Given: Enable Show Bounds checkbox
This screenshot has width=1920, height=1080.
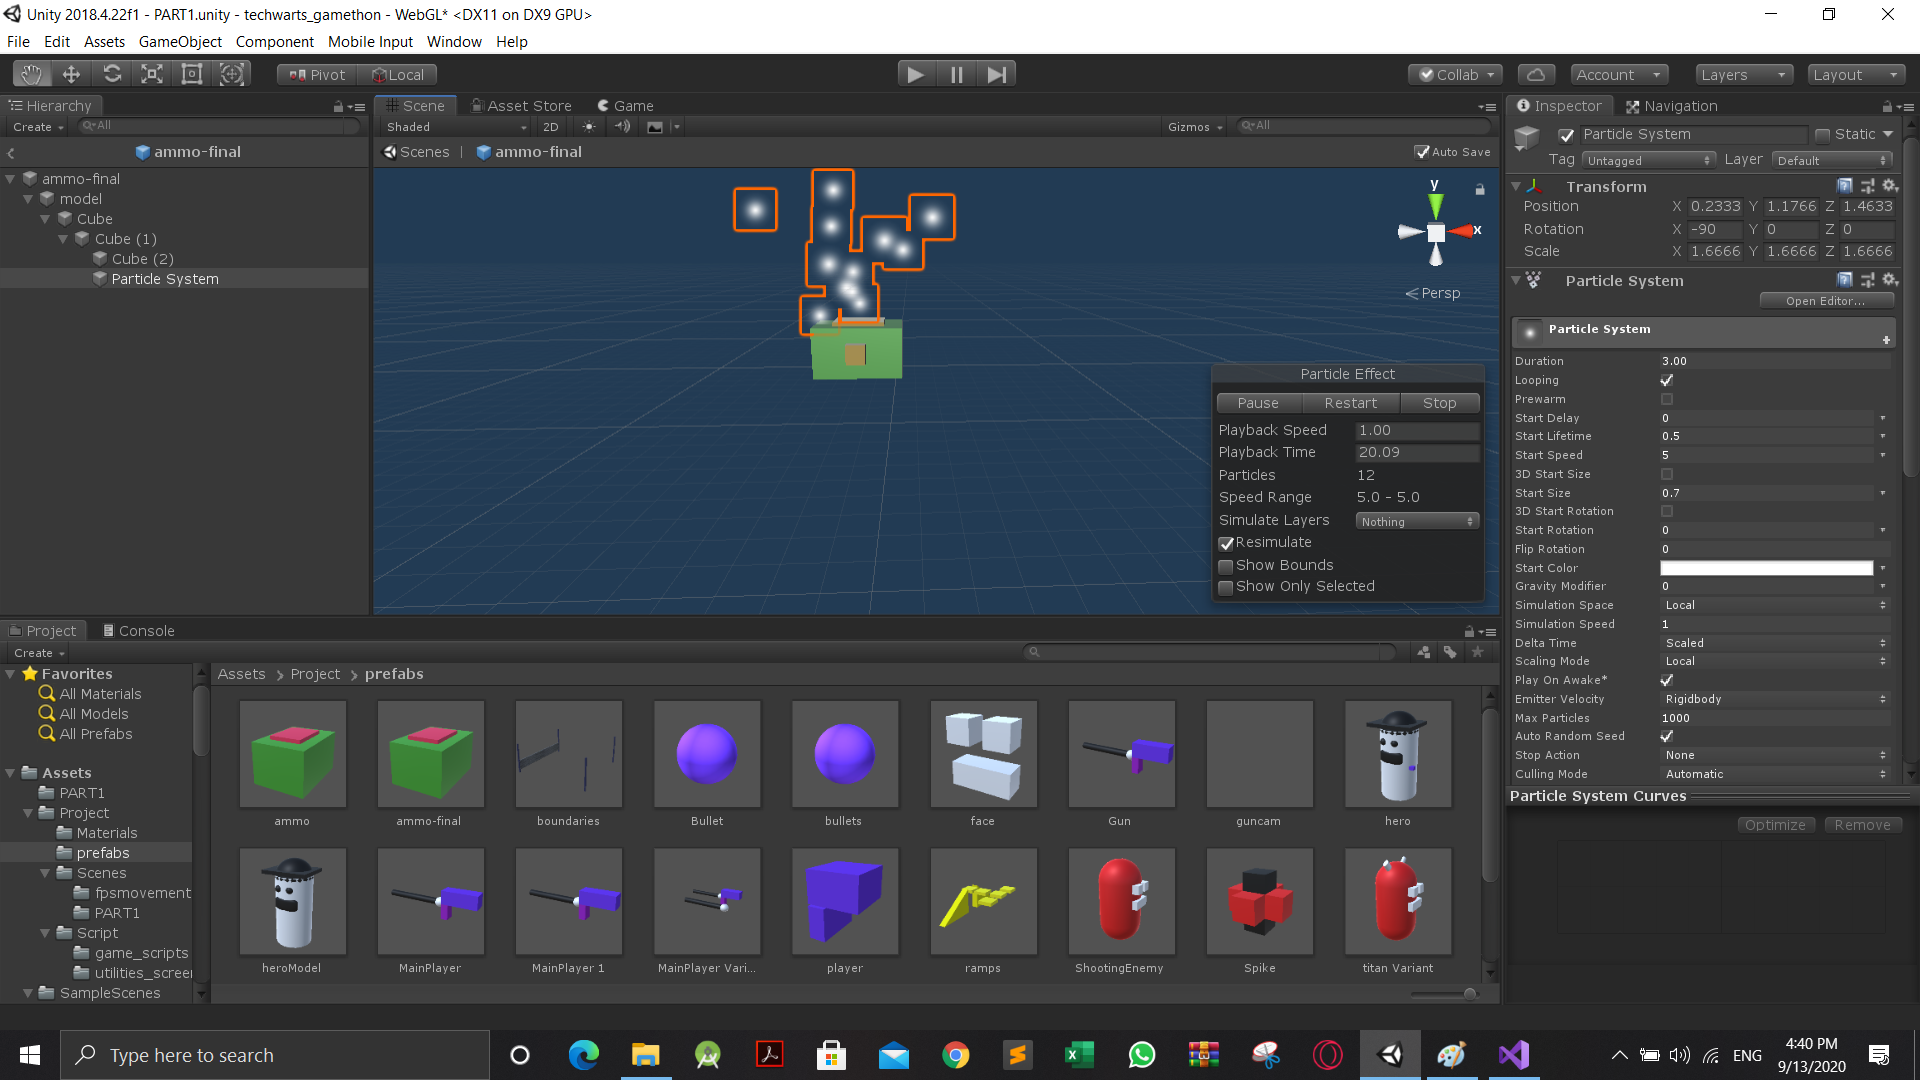Looking at the screenshot, I should (x=1226, y=566).
